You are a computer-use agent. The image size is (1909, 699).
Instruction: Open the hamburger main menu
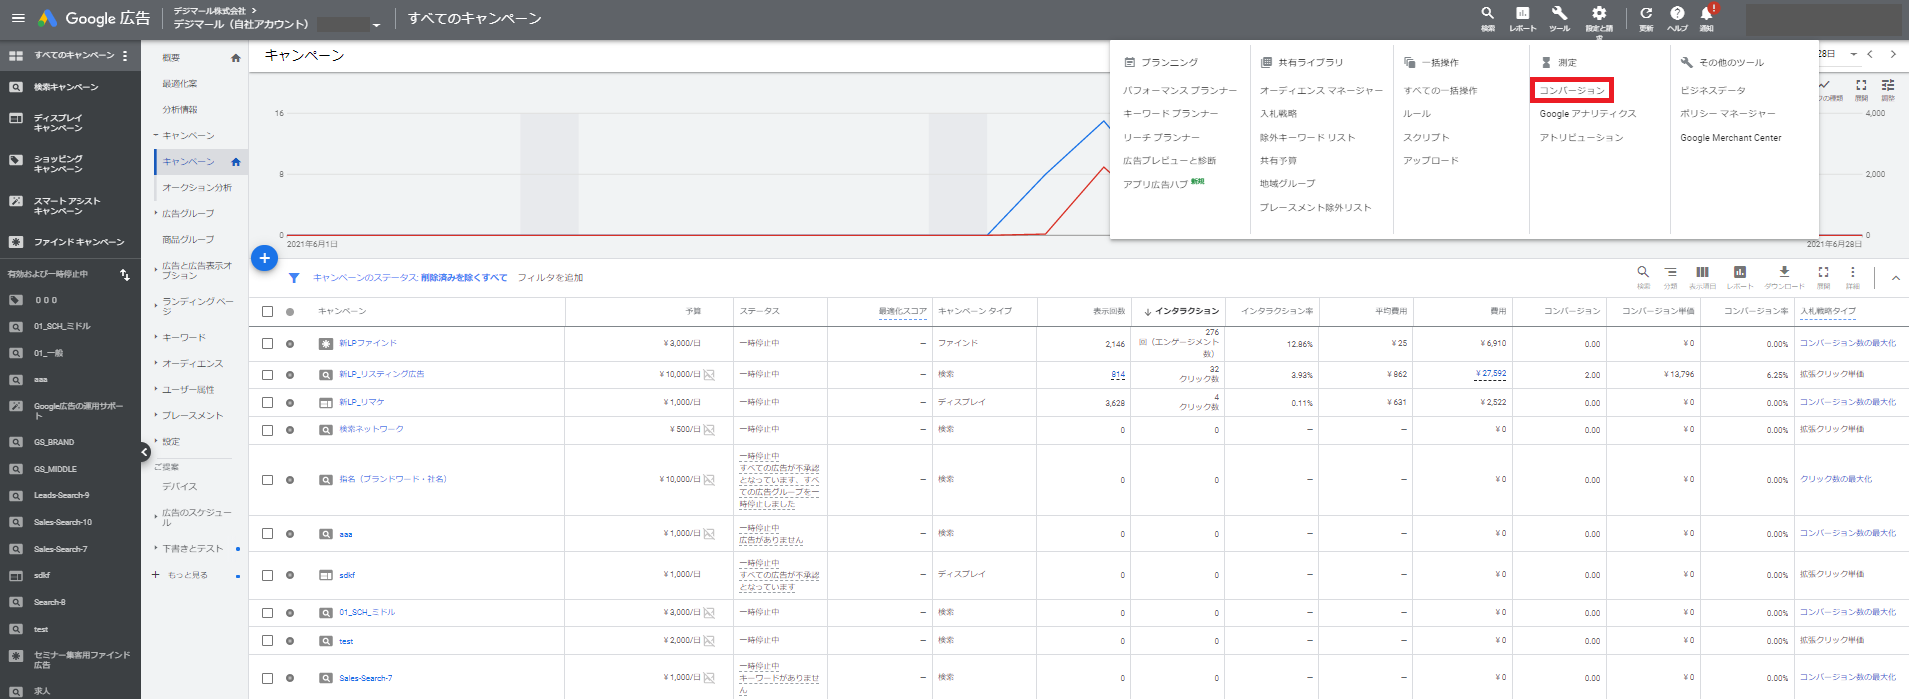point(18,18)
